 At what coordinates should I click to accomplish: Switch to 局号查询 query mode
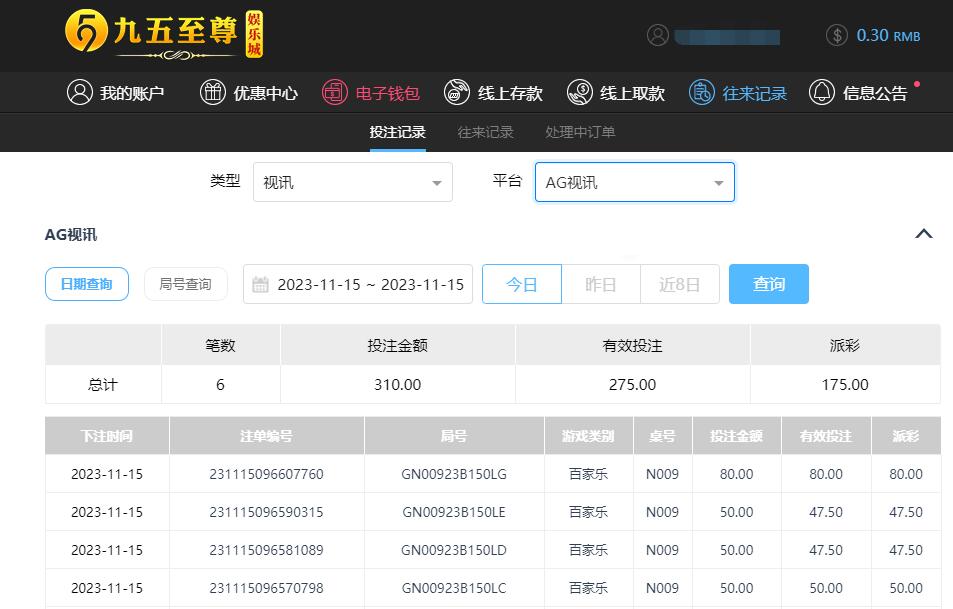(185, 284)
